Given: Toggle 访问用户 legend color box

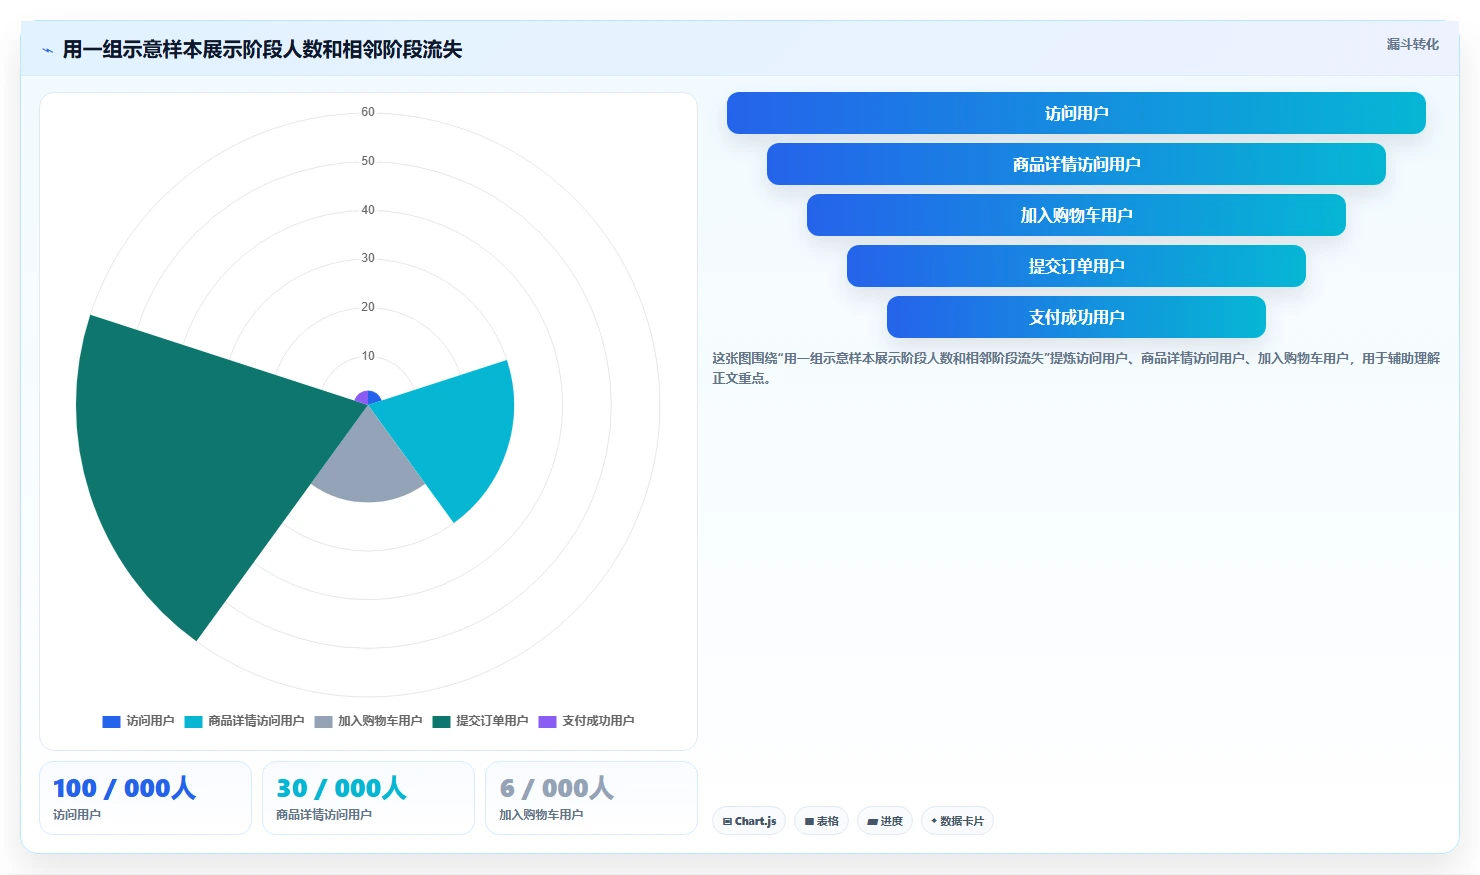Looking at the screenshot, I should (111, 722).
